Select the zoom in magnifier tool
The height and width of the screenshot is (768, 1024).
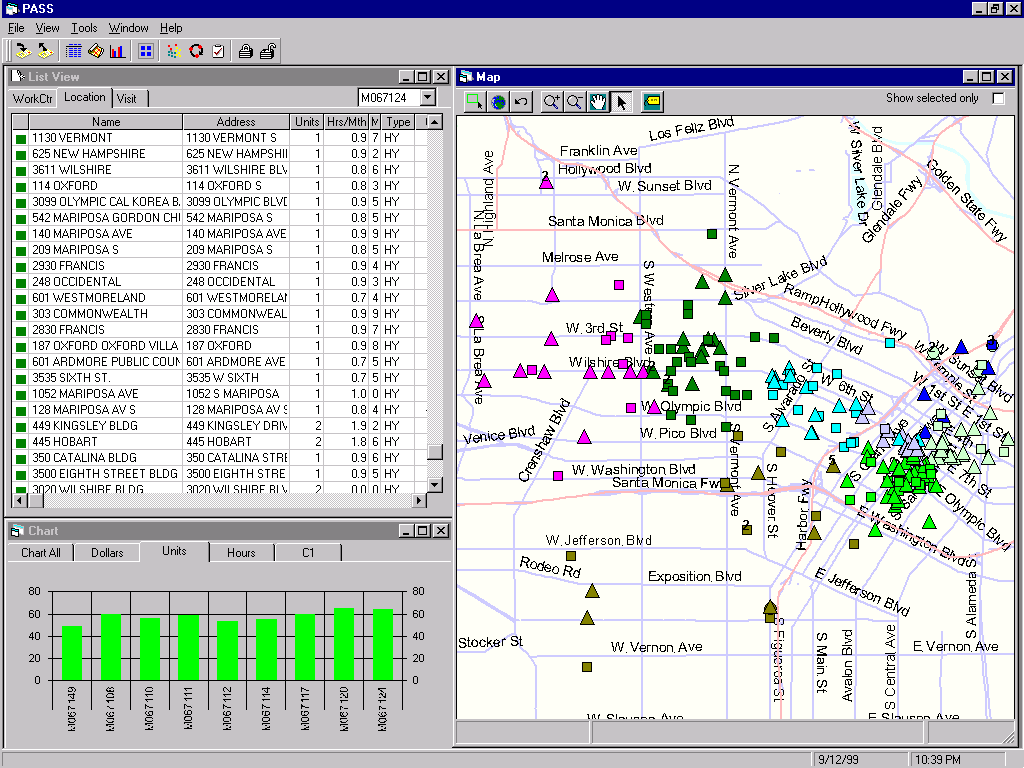(552, 102)
